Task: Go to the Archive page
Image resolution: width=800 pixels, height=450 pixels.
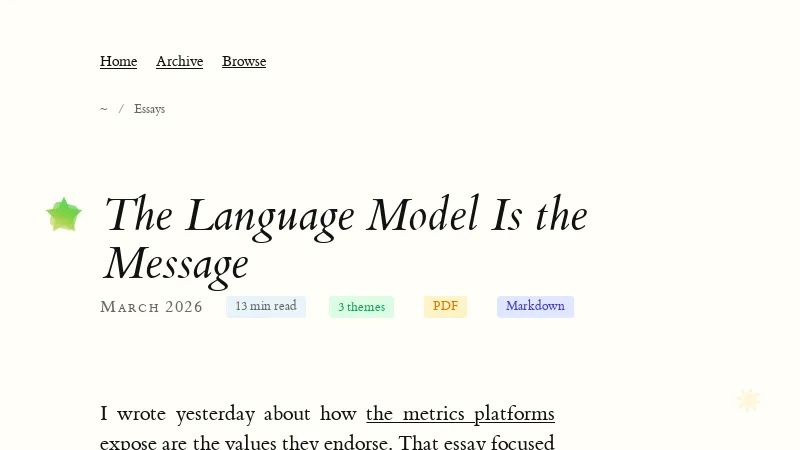Action: coord(179,62)
